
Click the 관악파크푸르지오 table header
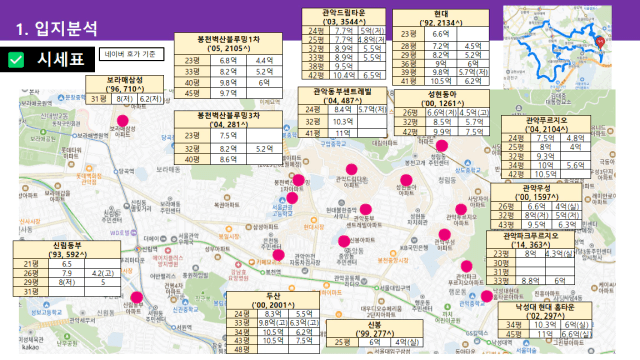click(531, 240)
